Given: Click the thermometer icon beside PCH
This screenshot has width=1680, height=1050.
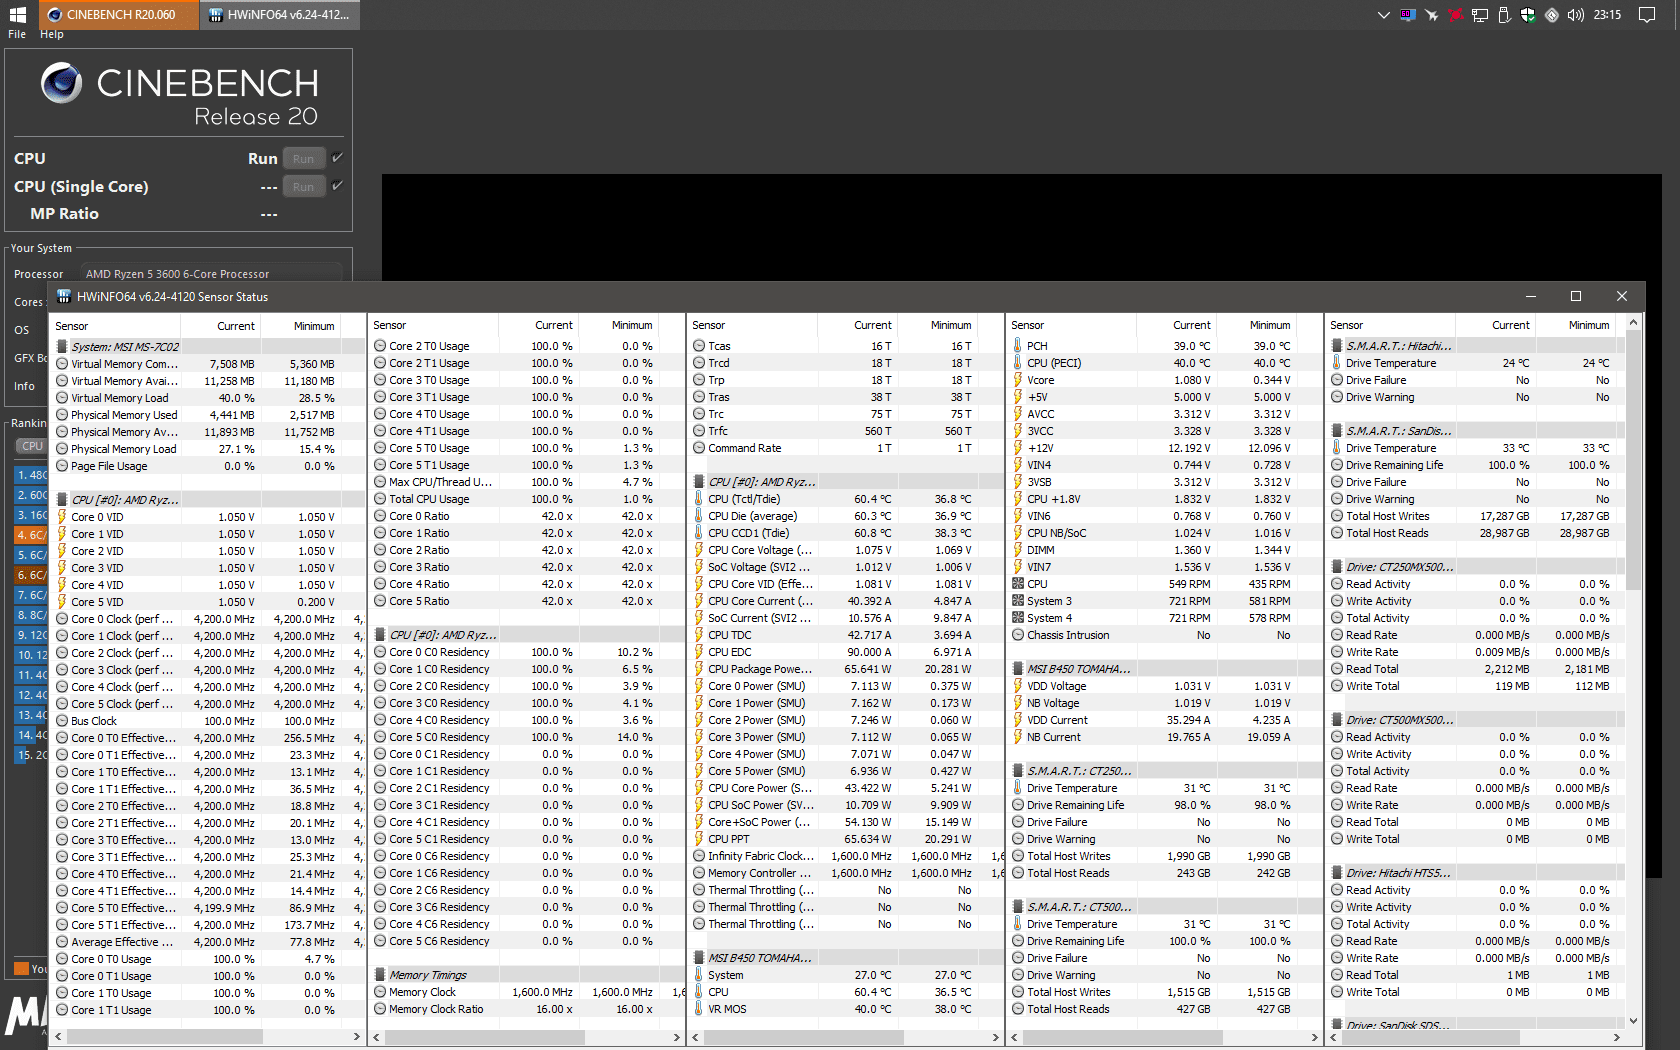Looking at the screenshot, I should pyautogui.click(x=1018, y=346).
